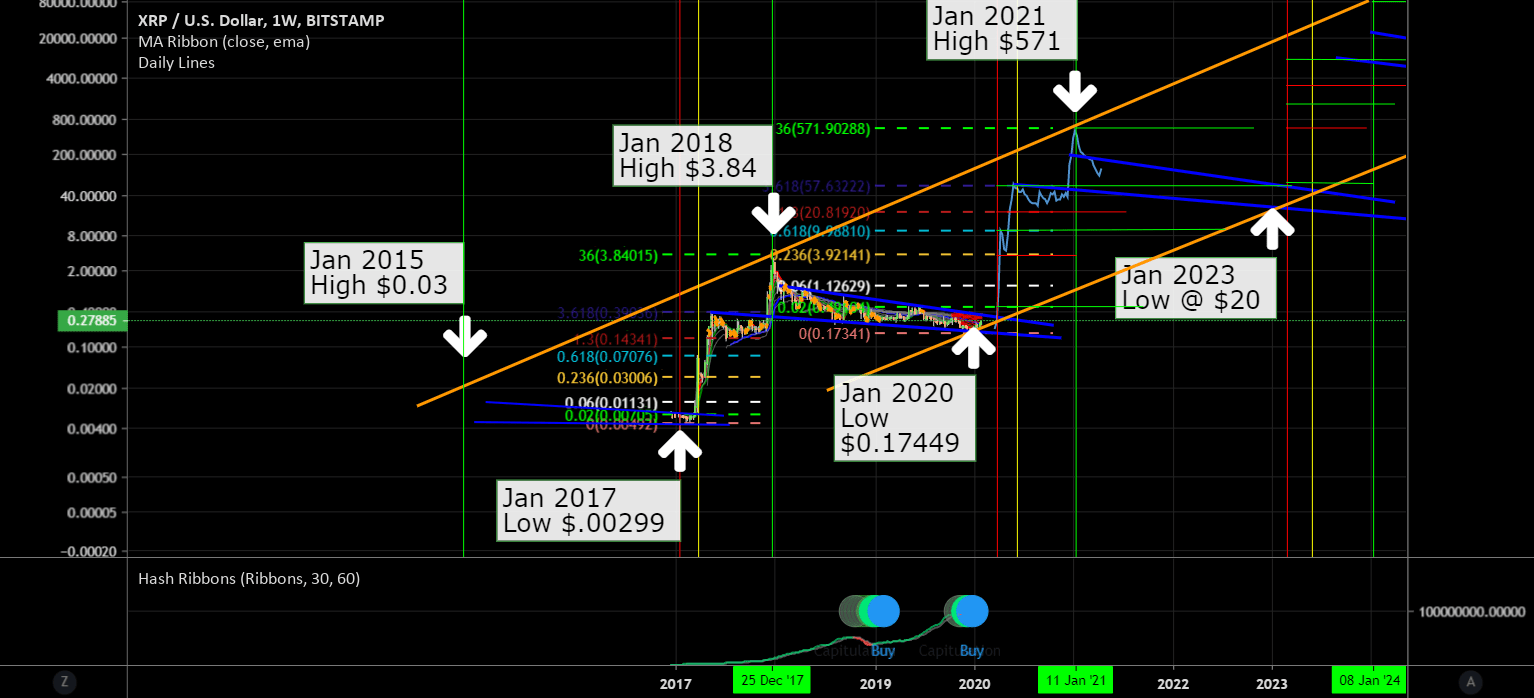Click 2020 on the time axis
Screen dimensions: 1534x698
pyautogui.click(x=974, y=684)
